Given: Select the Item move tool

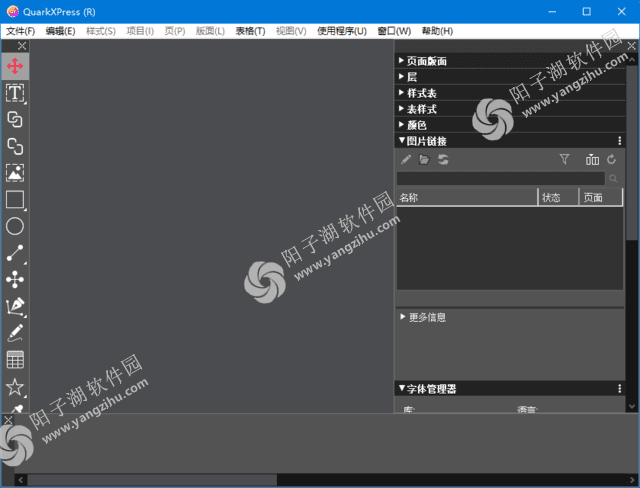Looking at the screenshot, I should tap(15, 66).
